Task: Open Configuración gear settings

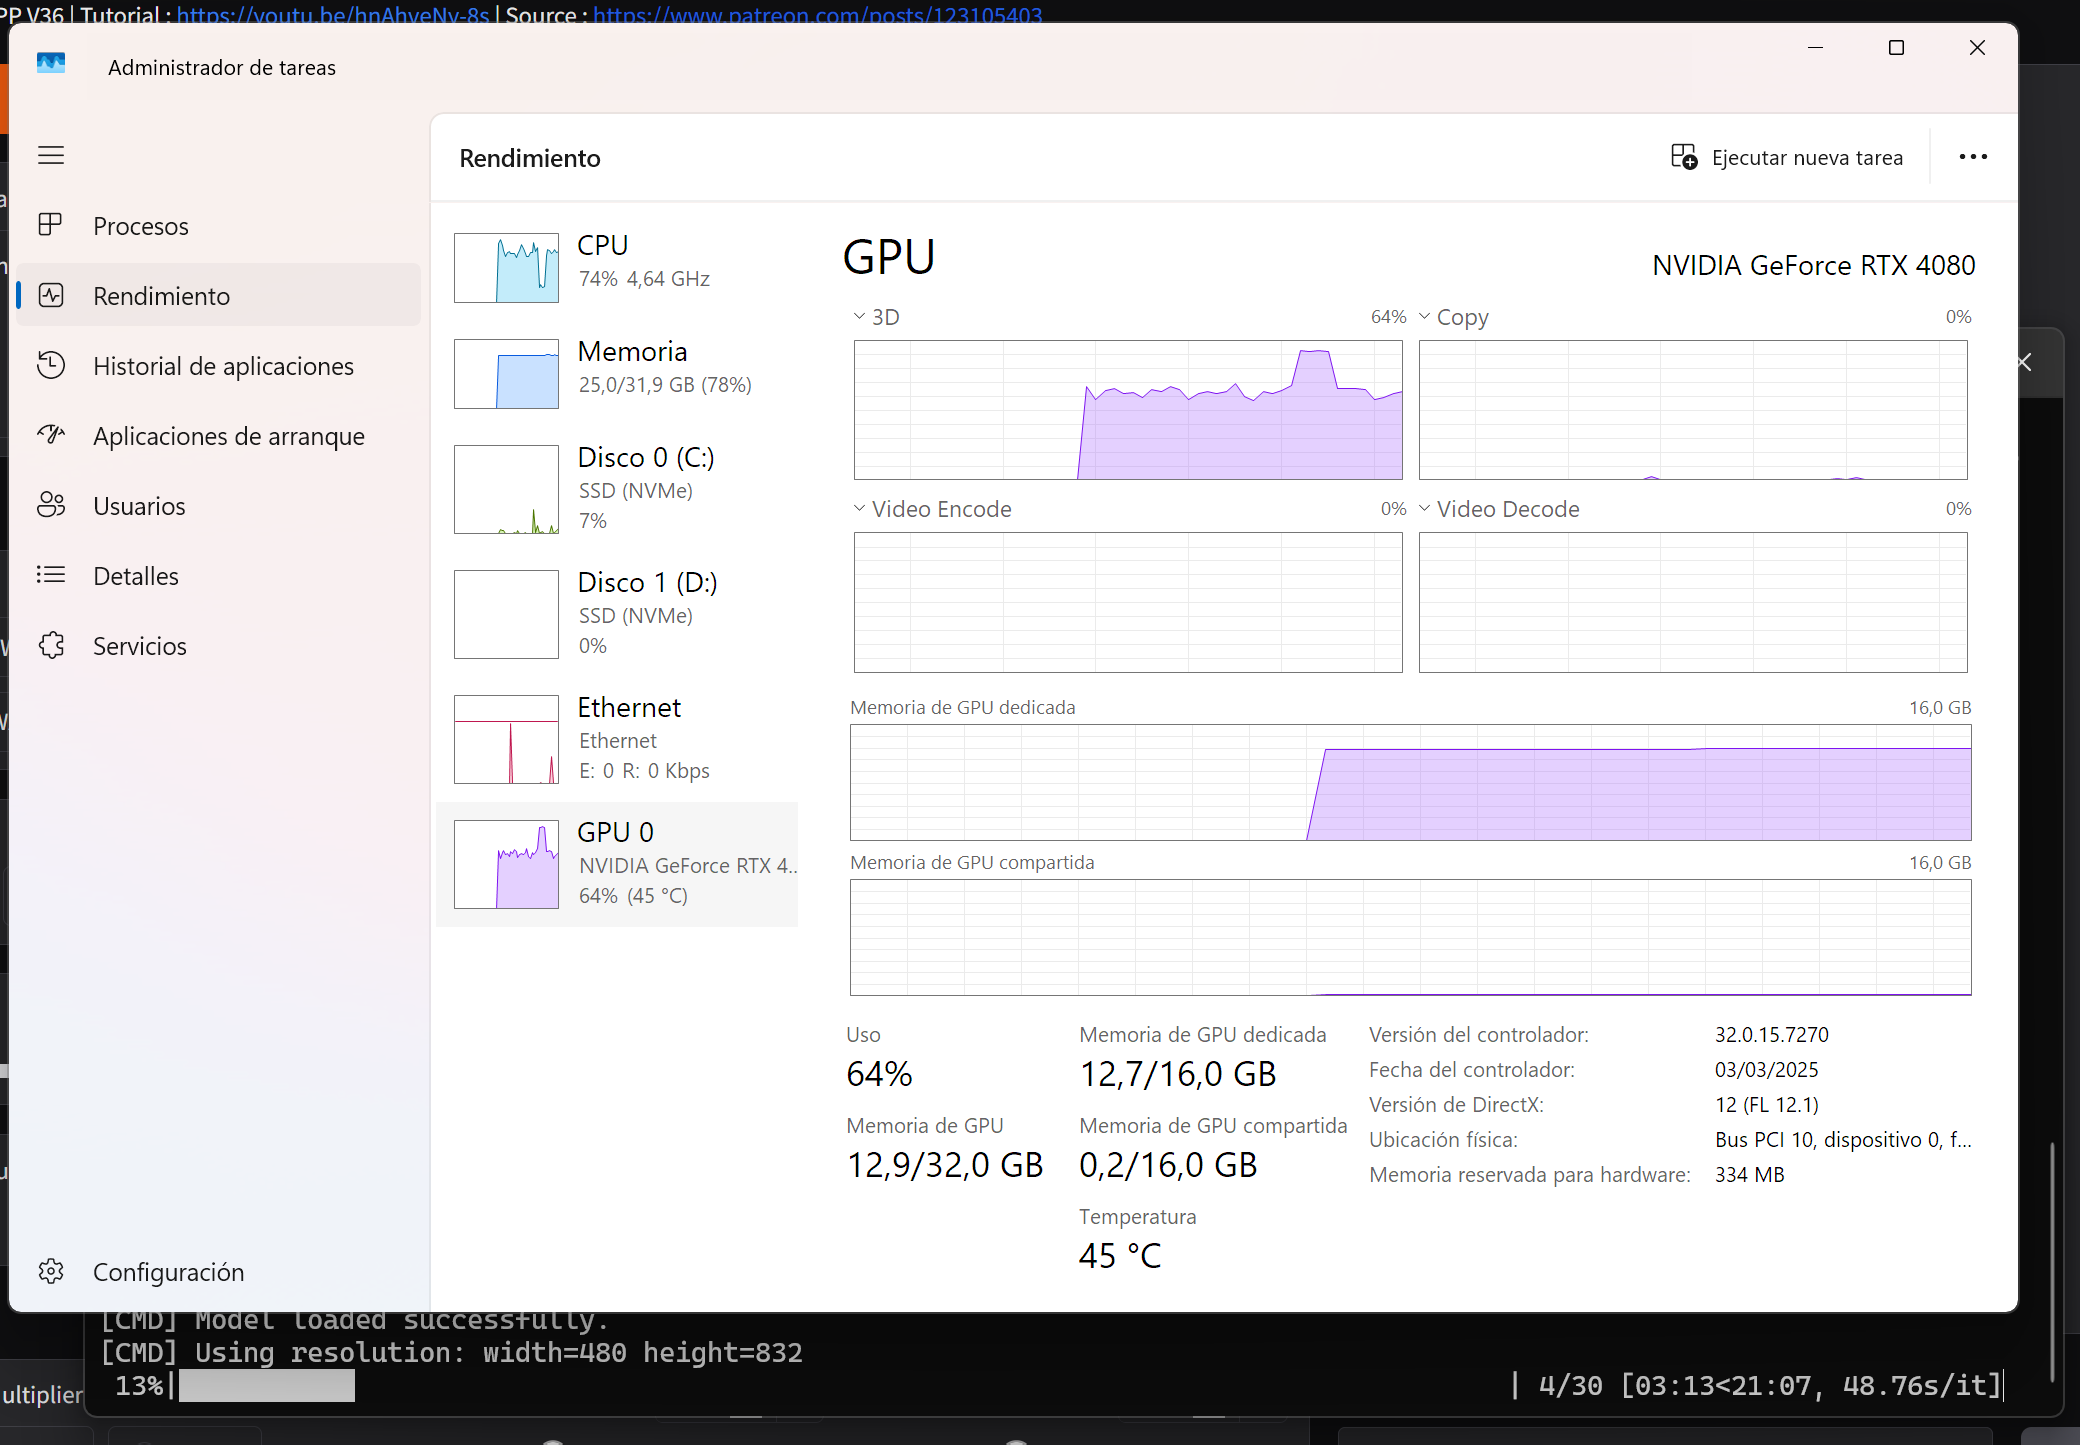Action: tap(51, 1271)
